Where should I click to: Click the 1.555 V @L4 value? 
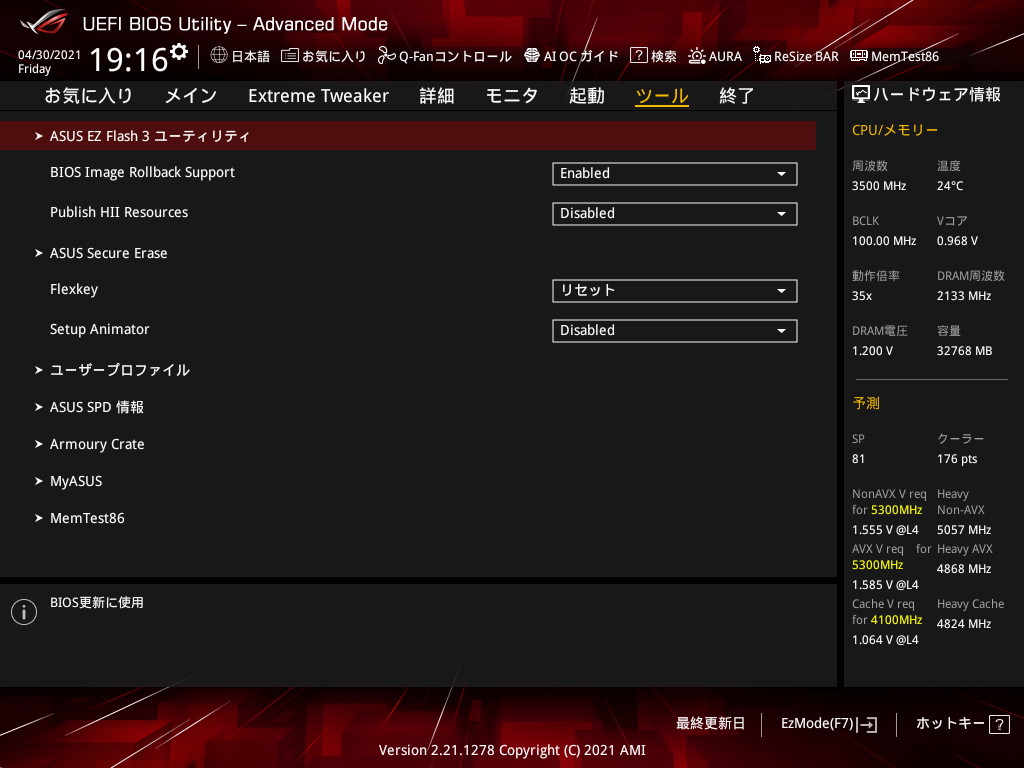click(x=885, y=530)
